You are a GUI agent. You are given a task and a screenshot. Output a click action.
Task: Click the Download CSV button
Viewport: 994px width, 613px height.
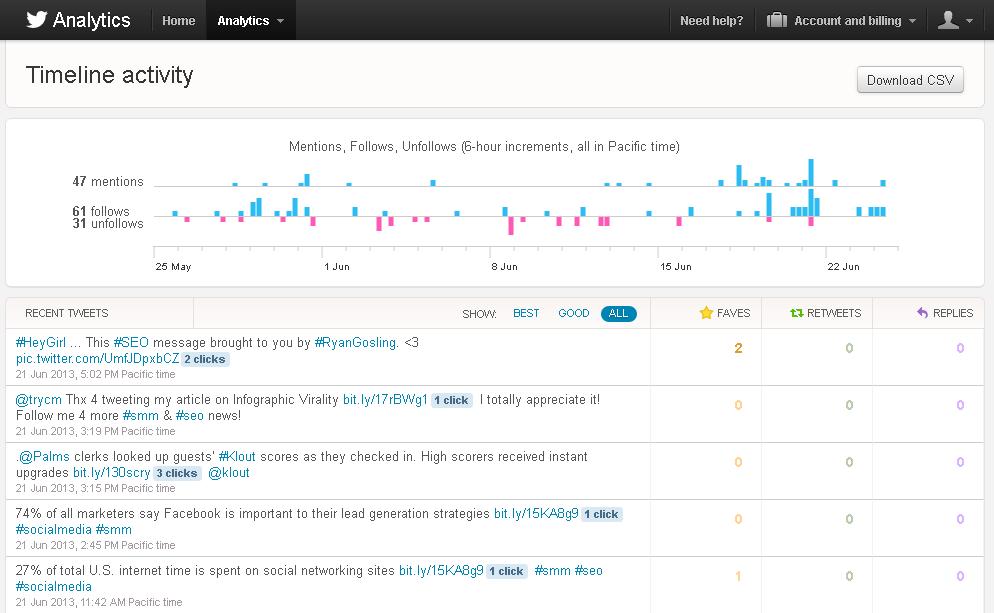coord(910,80)
